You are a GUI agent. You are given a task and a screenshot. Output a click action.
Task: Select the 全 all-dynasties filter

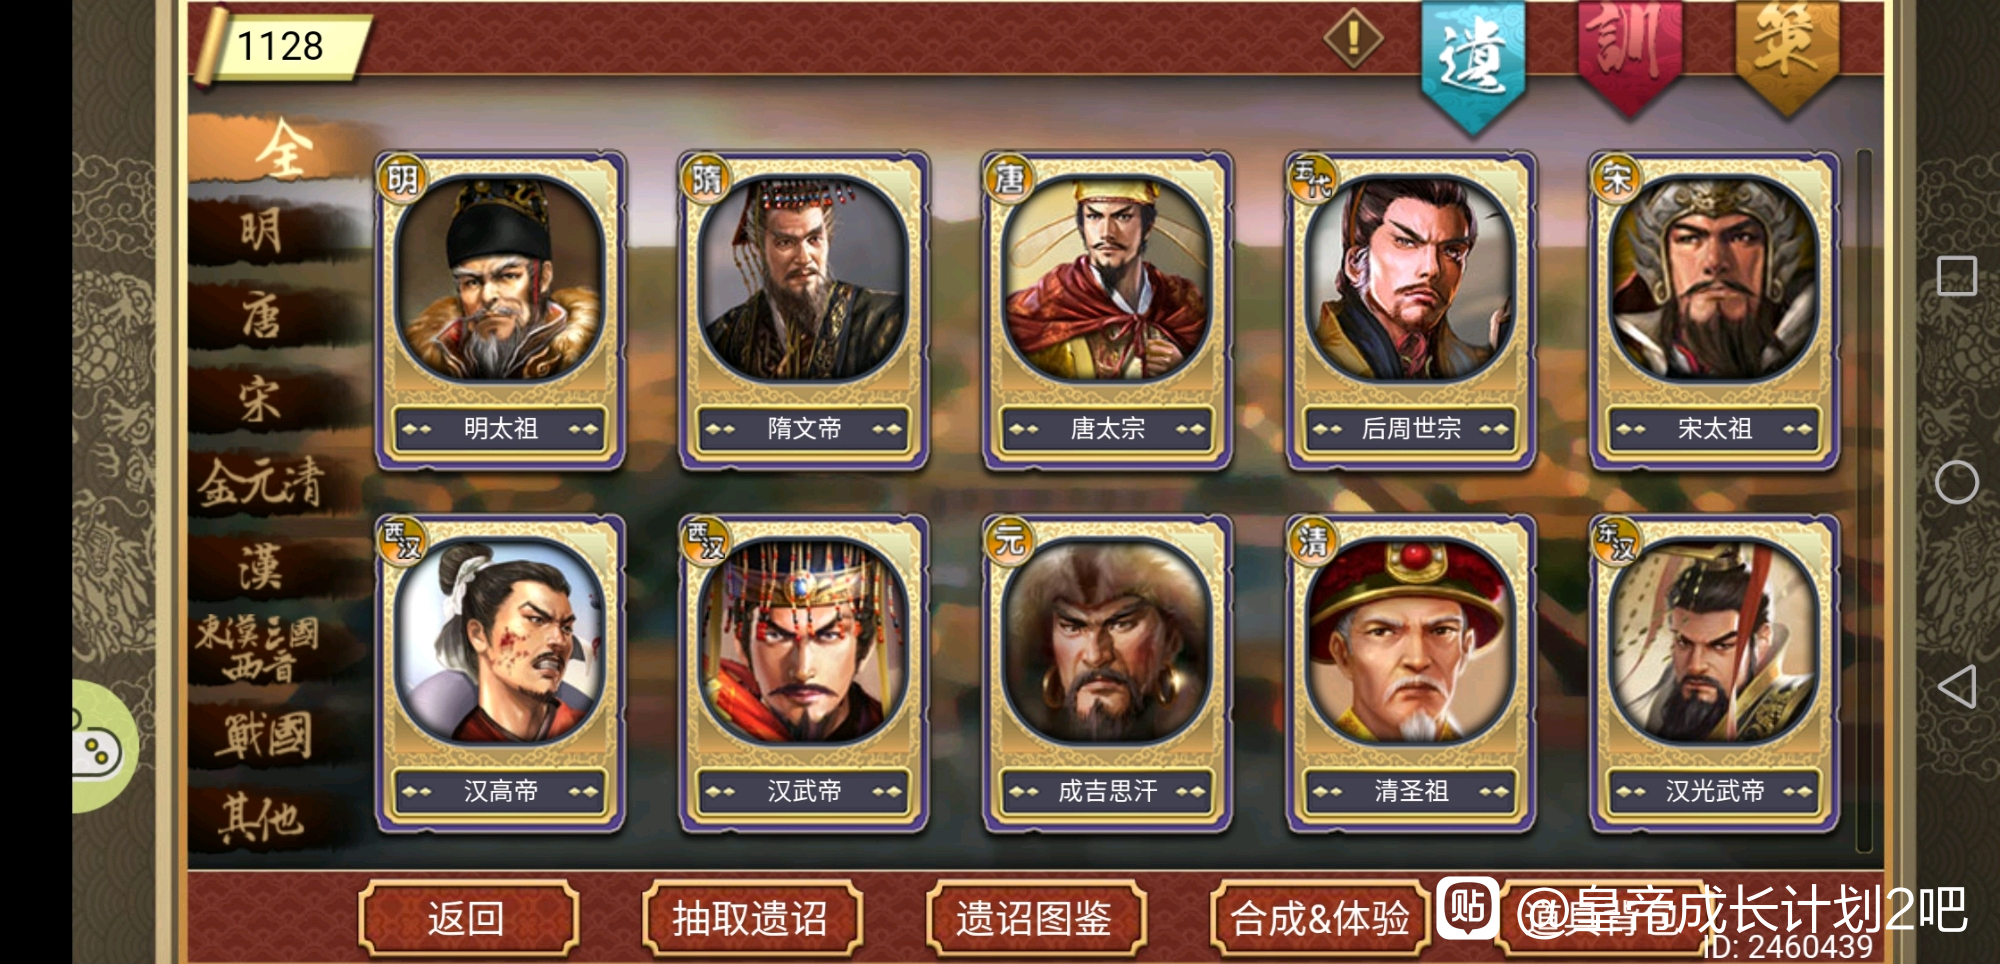pyautogui.click(x=283, y=149)
